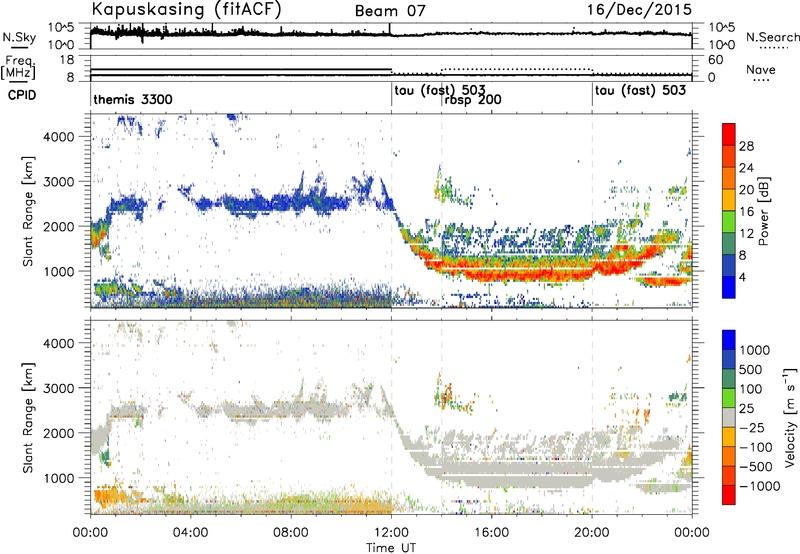Screen dimensions: 800x554
Task: Click the 'N.Sky' axis label
Action: tap(19, 37)
